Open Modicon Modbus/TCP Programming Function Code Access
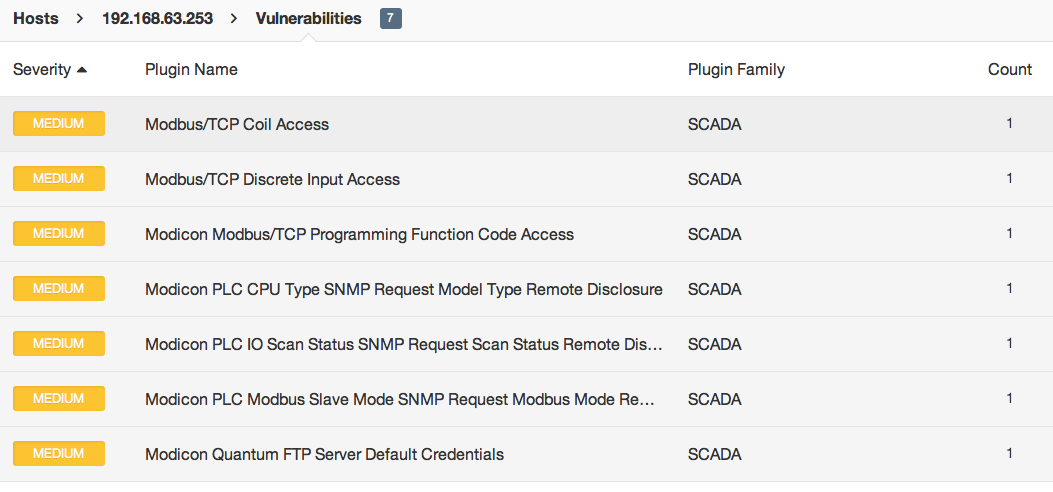Image resolution: width=1053 pixels, height=492 pixels. click(x=359, y=234)
